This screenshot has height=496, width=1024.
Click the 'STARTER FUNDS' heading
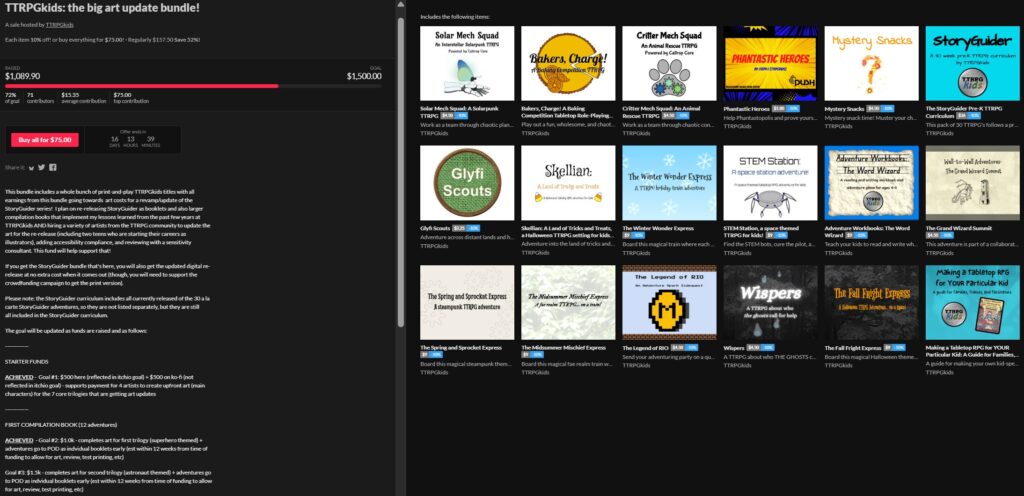[x=27, y=362]
